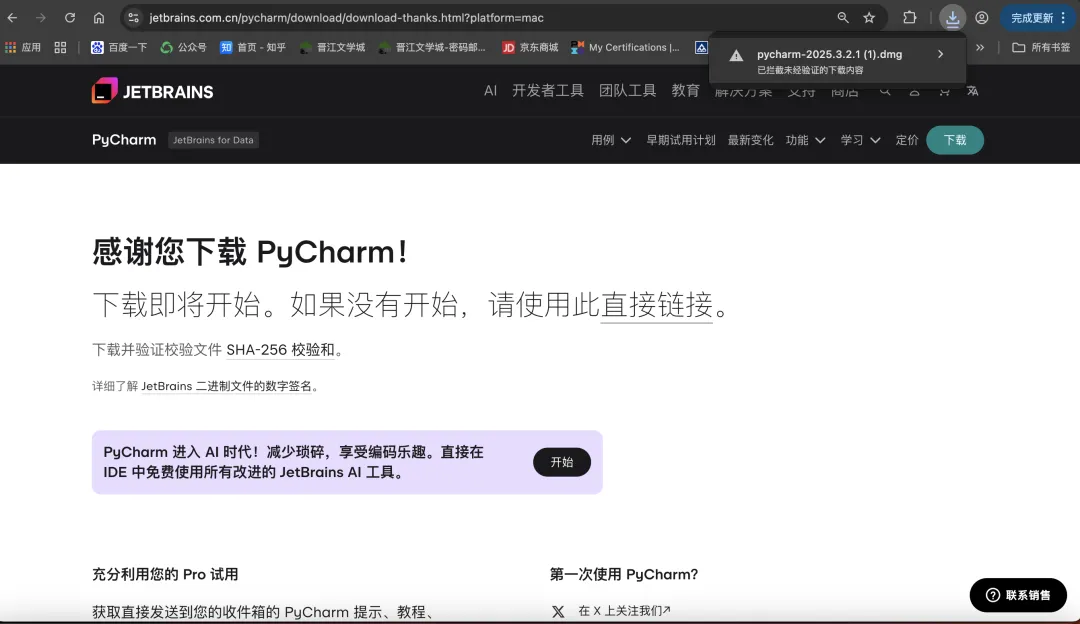Image resolution: width=1080 pixels, height=624 pixels.
Task: Click the 感谢您下载 PyCharm! heading
Action: click(x=250, y=252)
